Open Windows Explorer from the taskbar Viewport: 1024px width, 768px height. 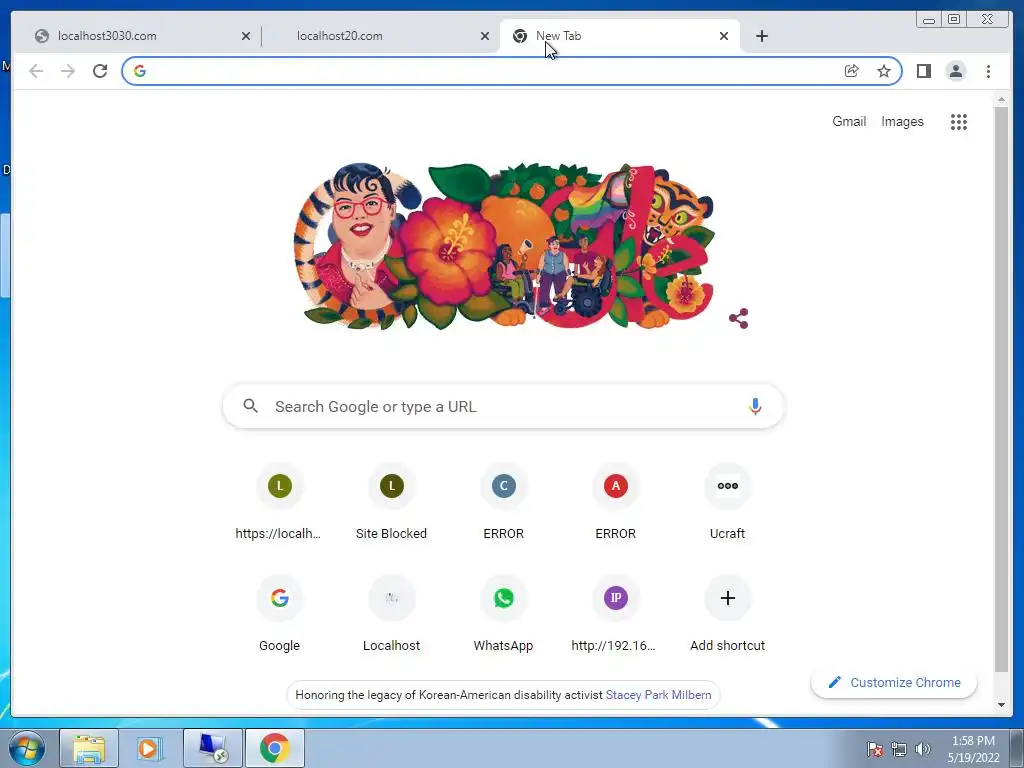89,748
